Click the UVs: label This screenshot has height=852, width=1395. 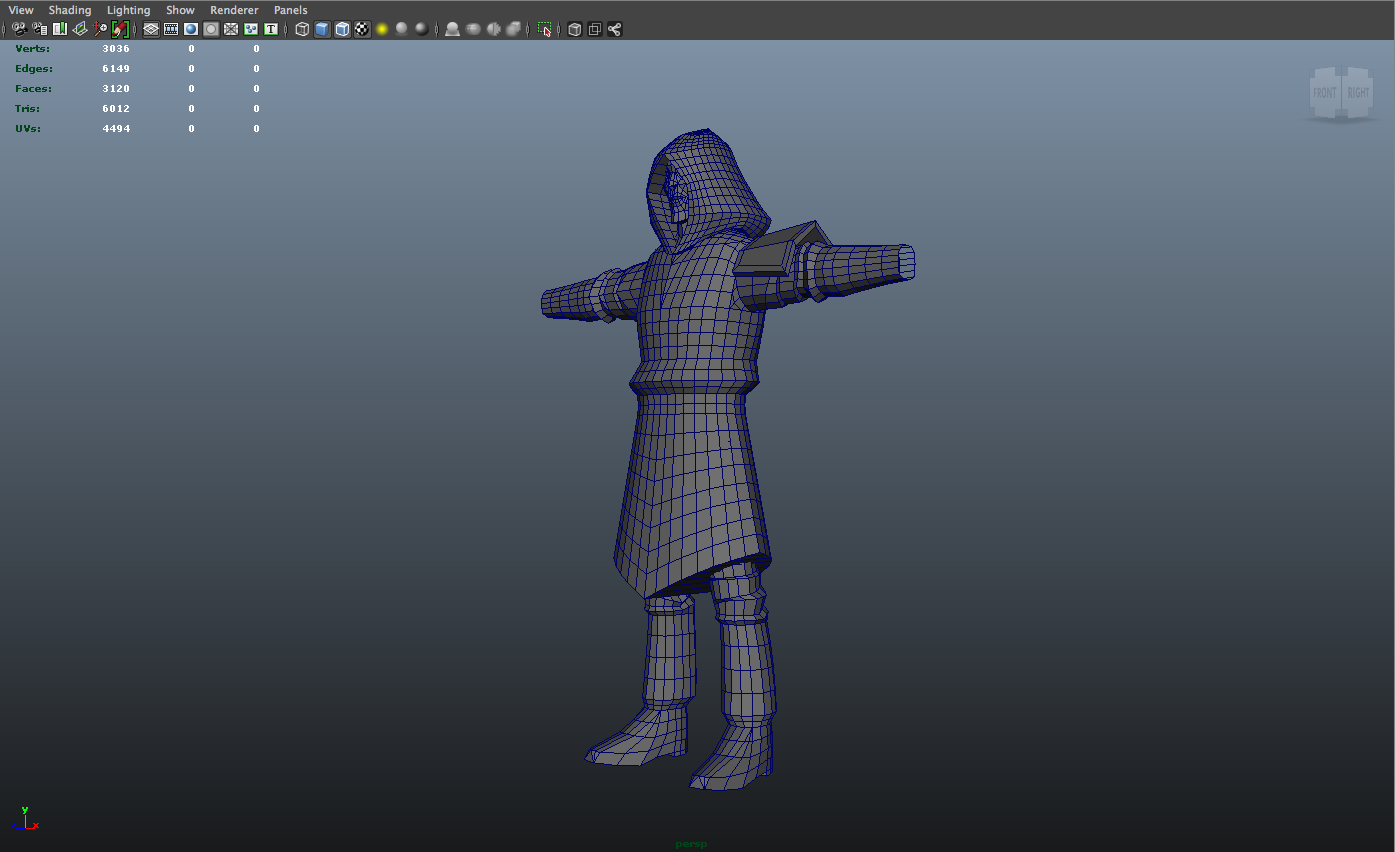[x=29, y=128]
